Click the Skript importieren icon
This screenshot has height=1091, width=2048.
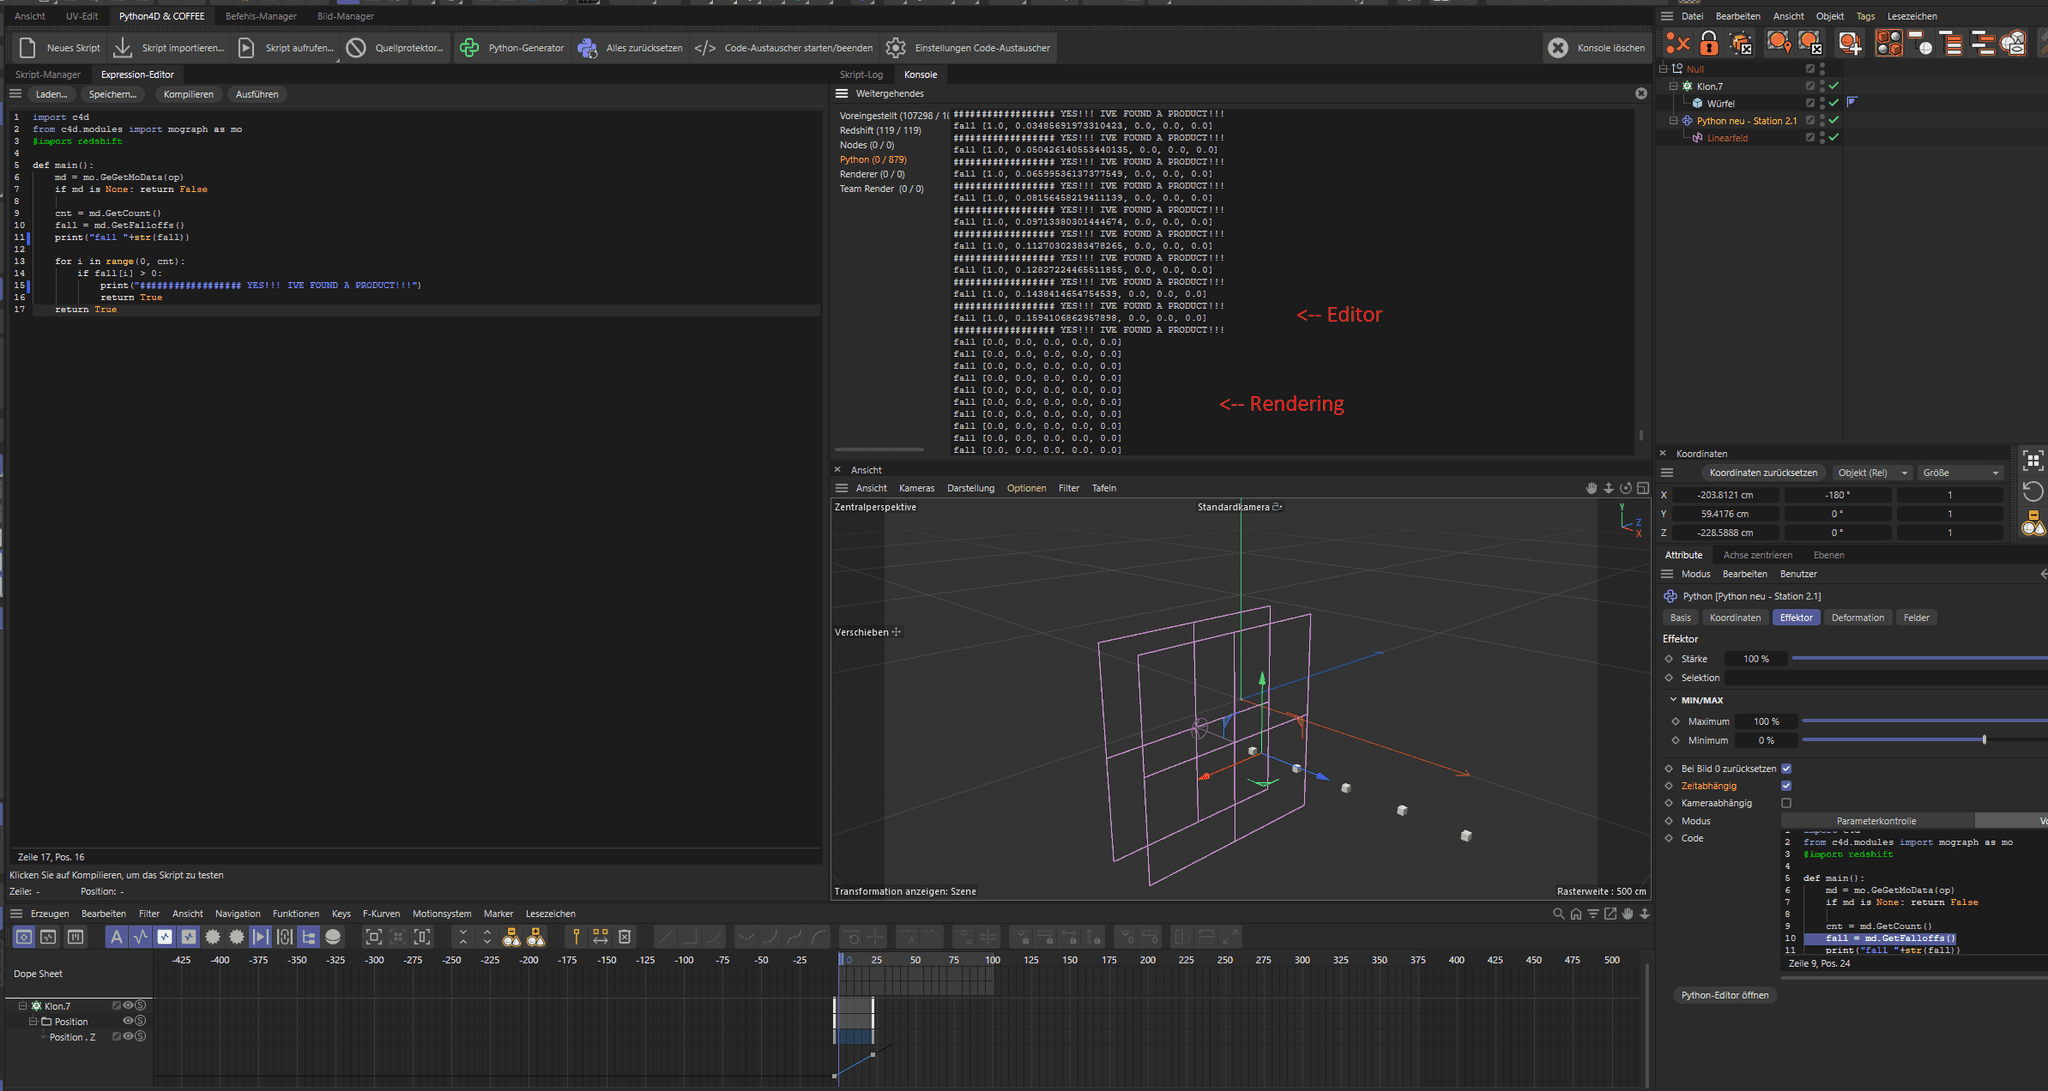(123, 48)
